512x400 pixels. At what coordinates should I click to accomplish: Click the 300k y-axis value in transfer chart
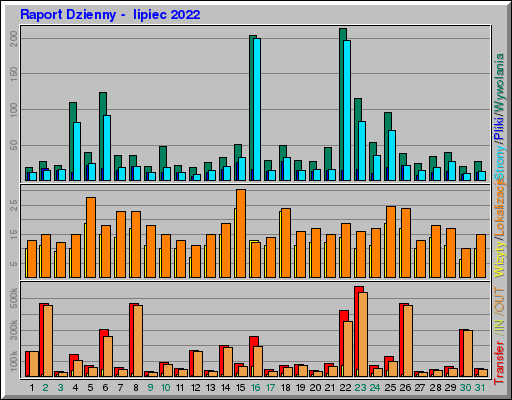[x=13, y=330]
